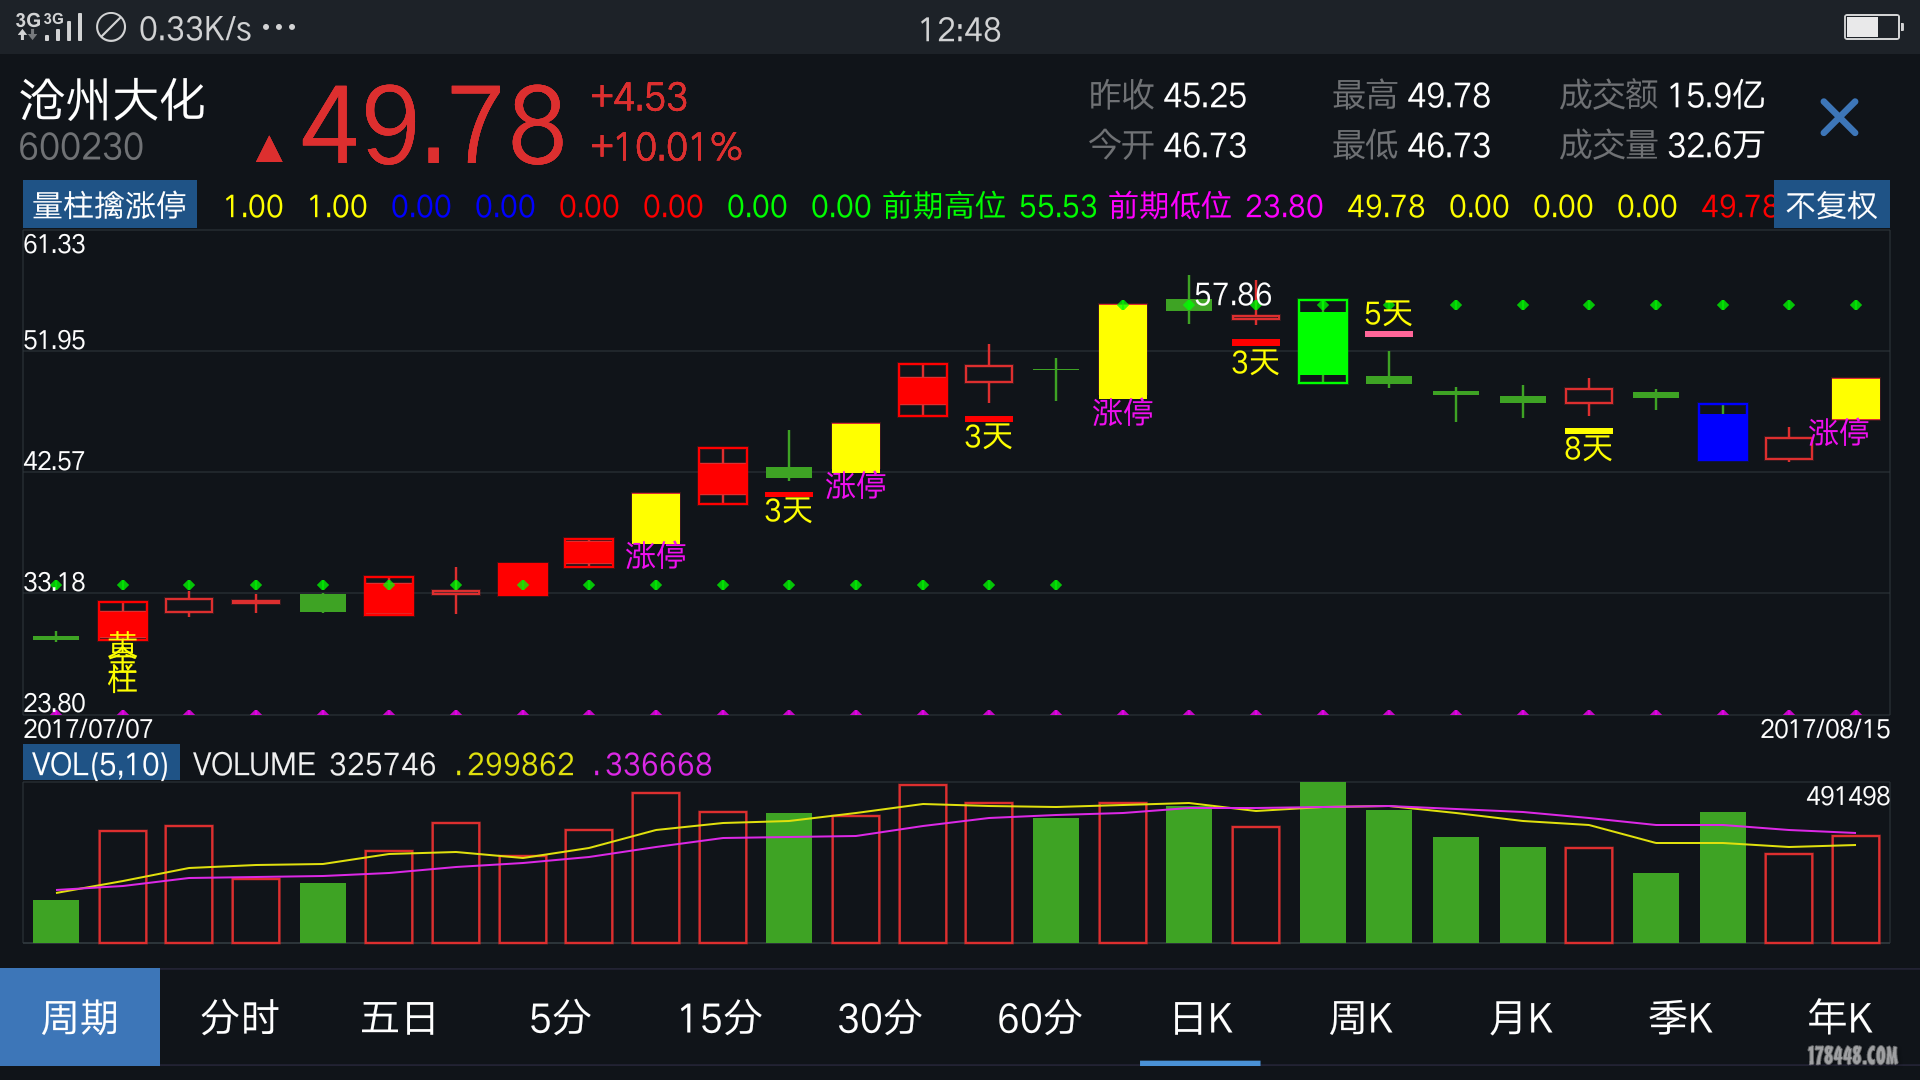Tap the magenta MA10 value 336668
Screen dimensions: 1920x1080
[x=652, y=765]
